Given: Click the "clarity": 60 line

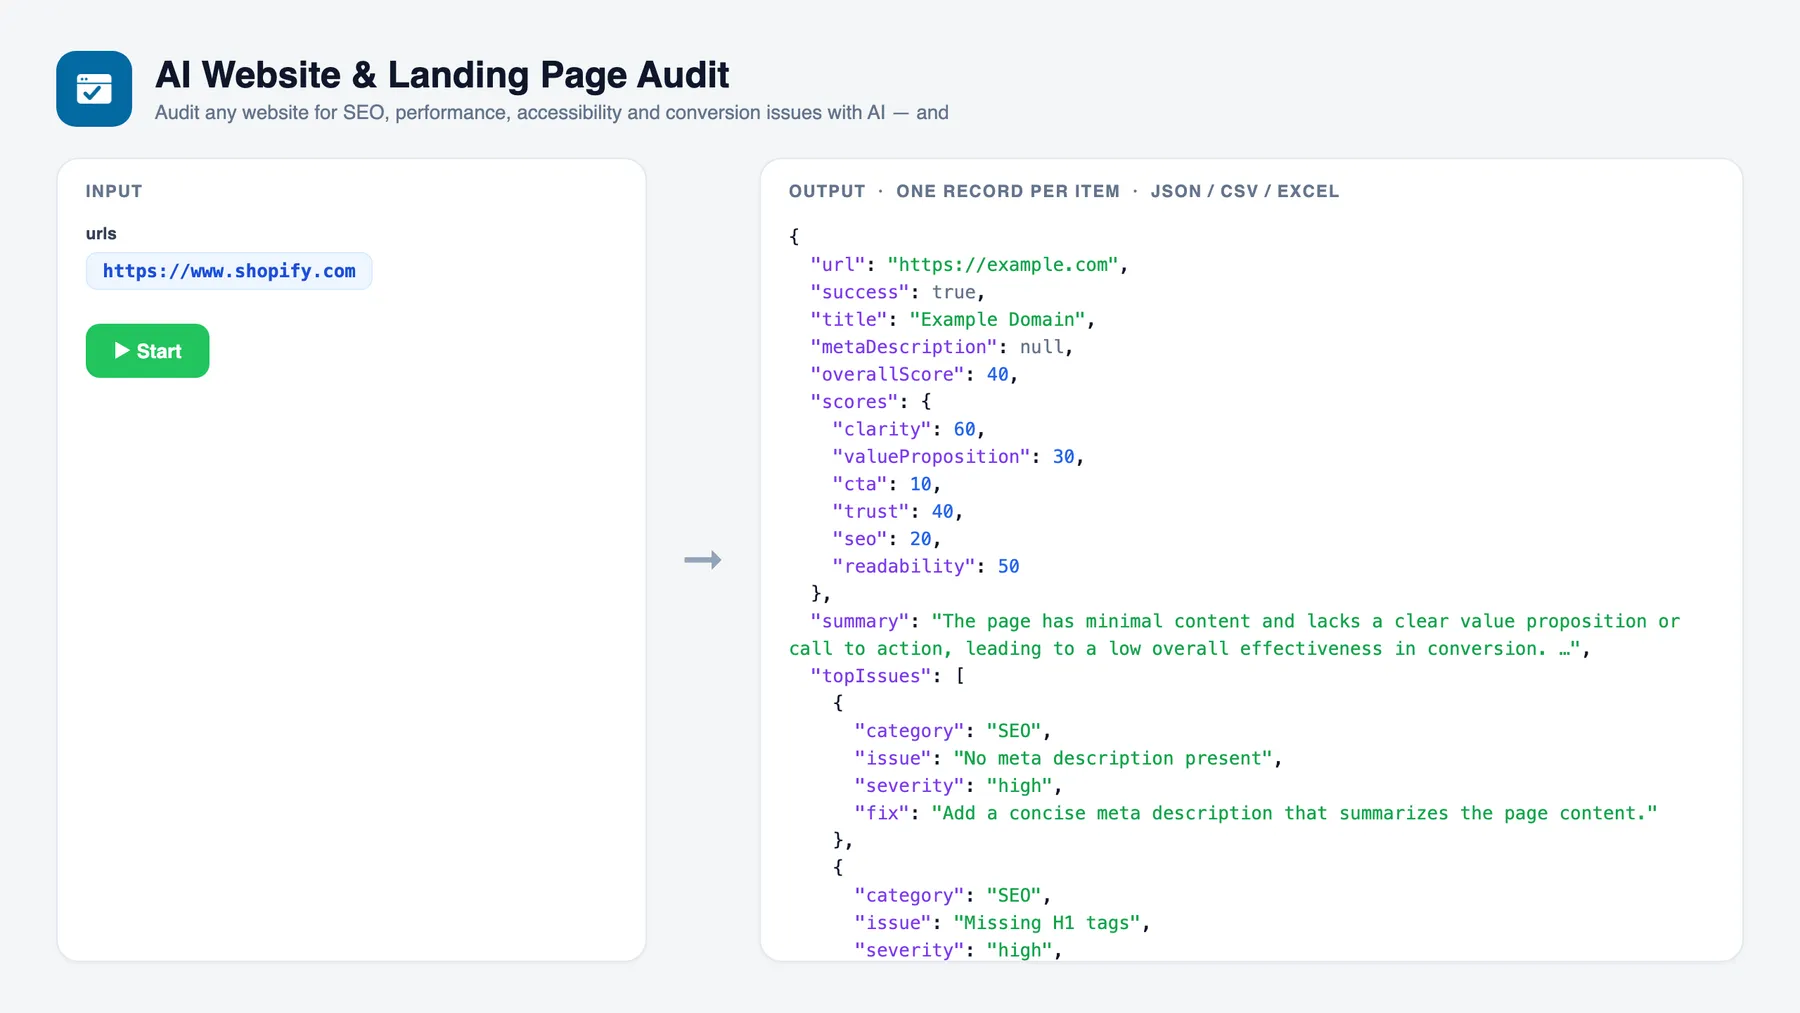Looking at the screenshot, I should click(x=909, y=429).
